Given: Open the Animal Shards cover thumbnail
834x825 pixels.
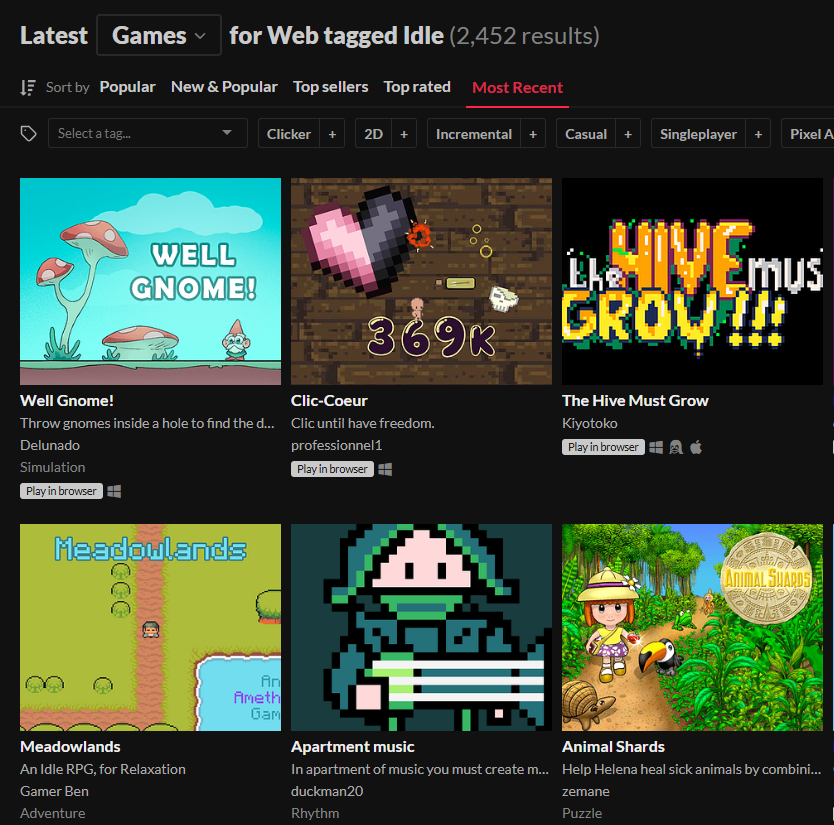Looking at the screenshot, I should [693, 627].
